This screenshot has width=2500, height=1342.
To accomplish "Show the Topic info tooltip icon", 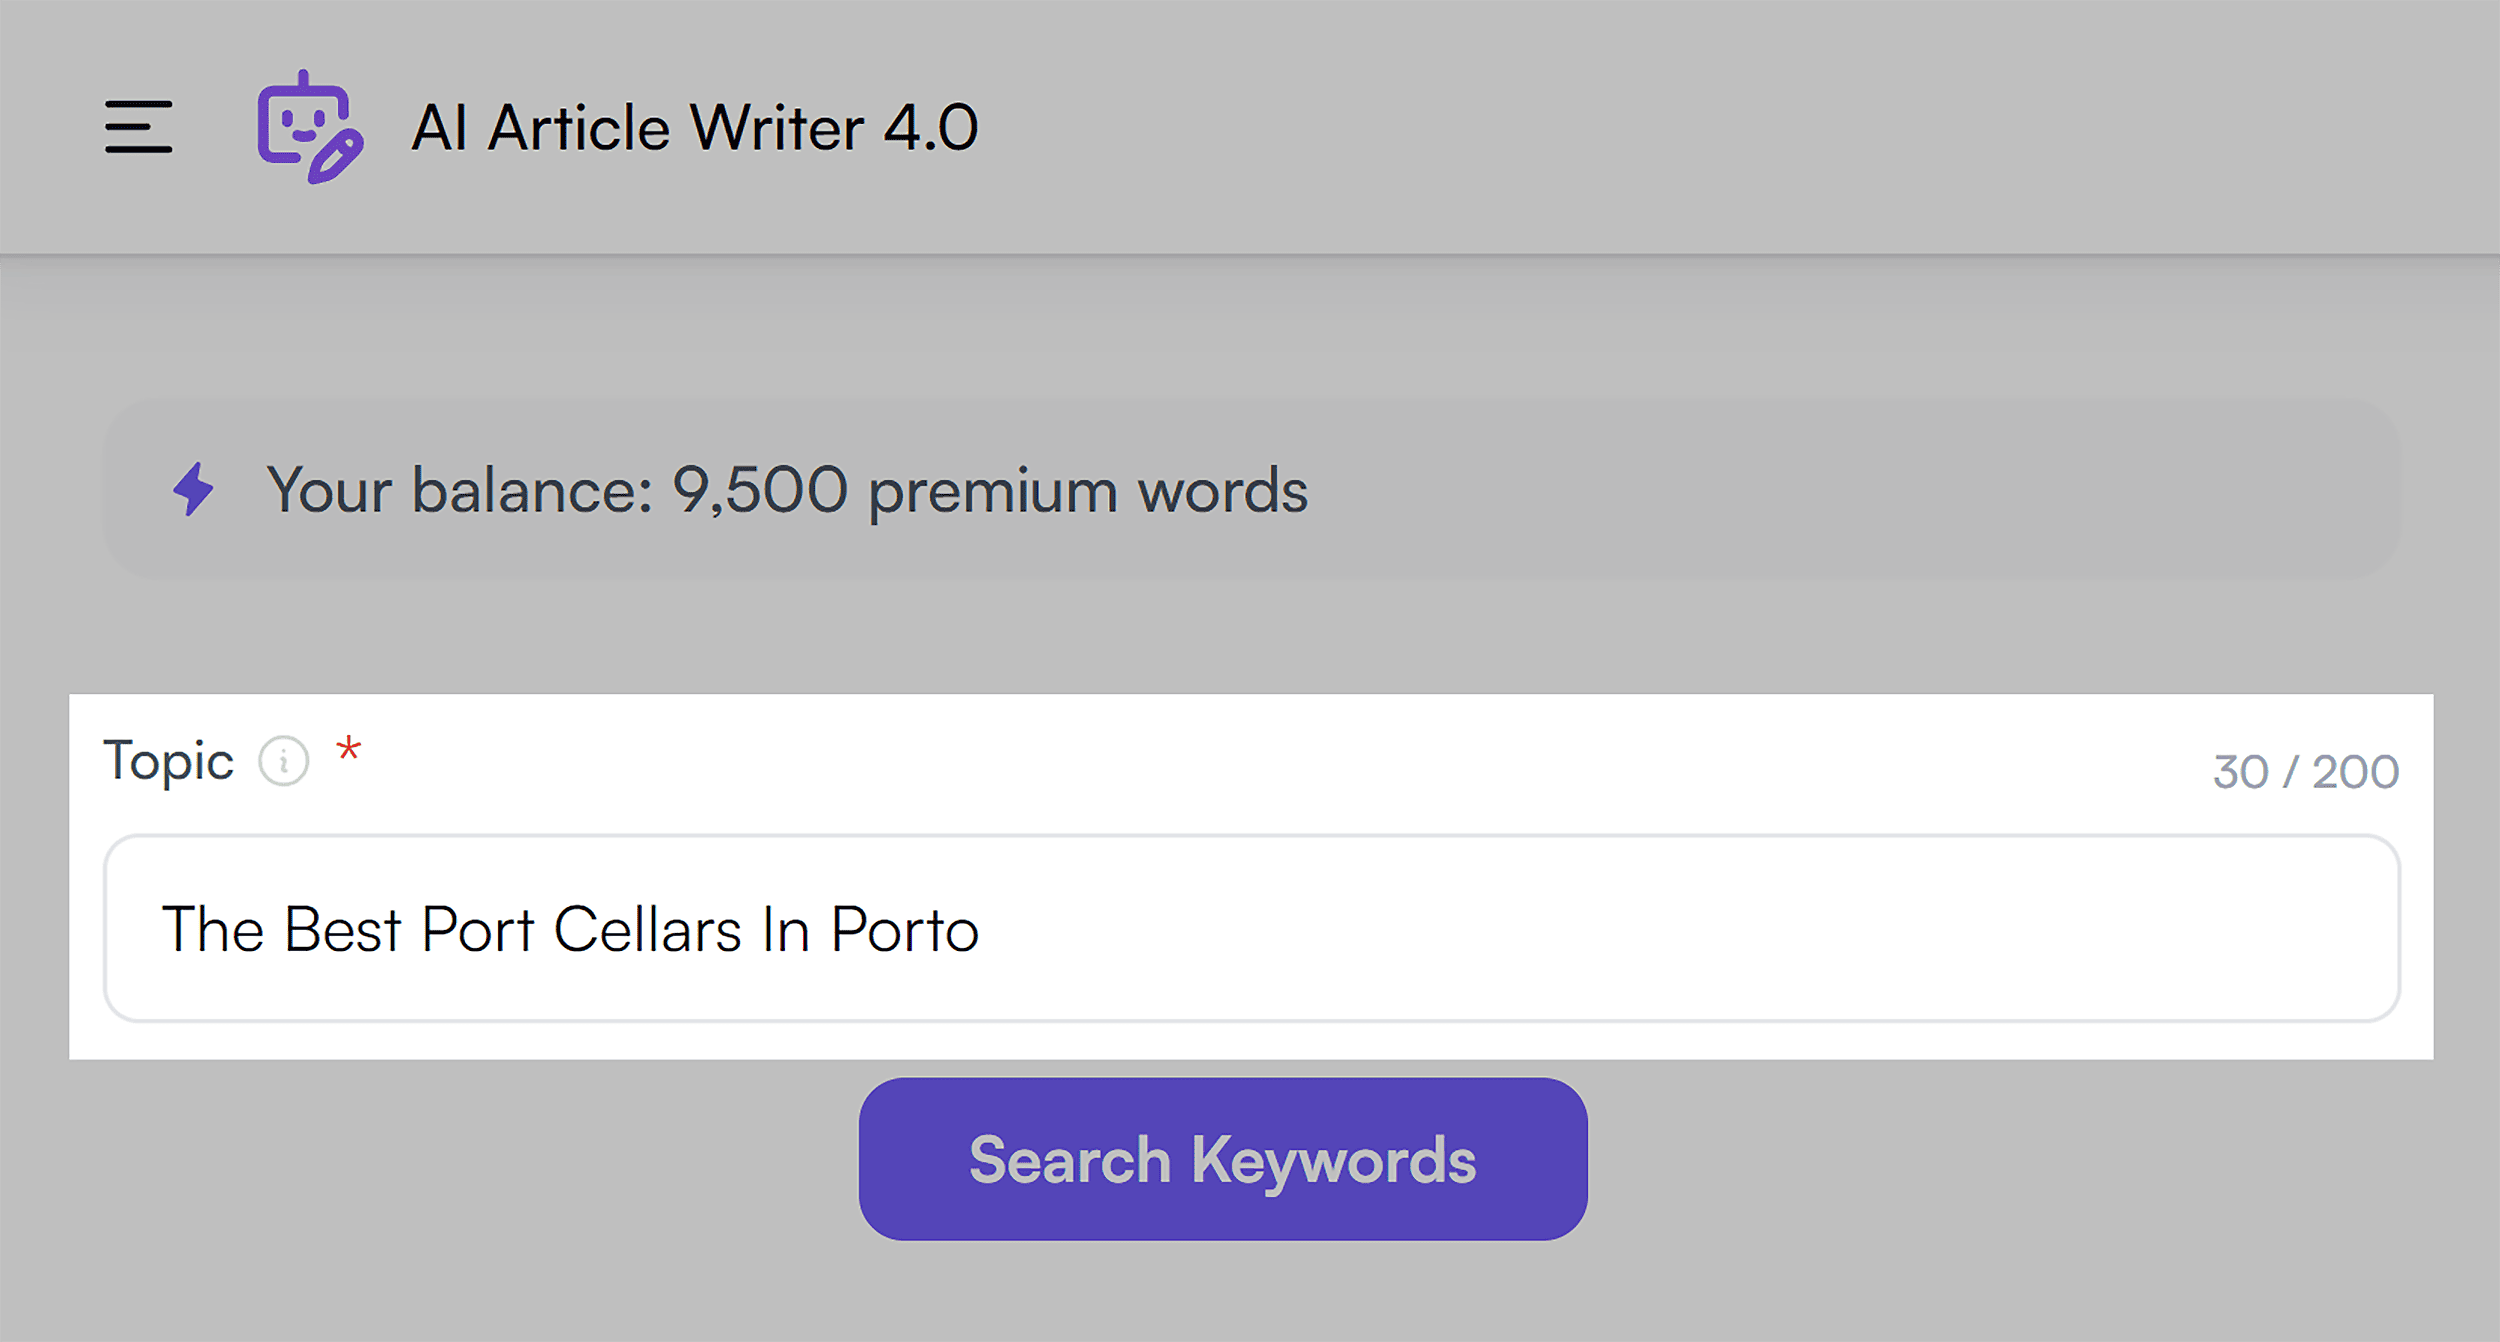I will pyautogui.click(x=284, y=762).
